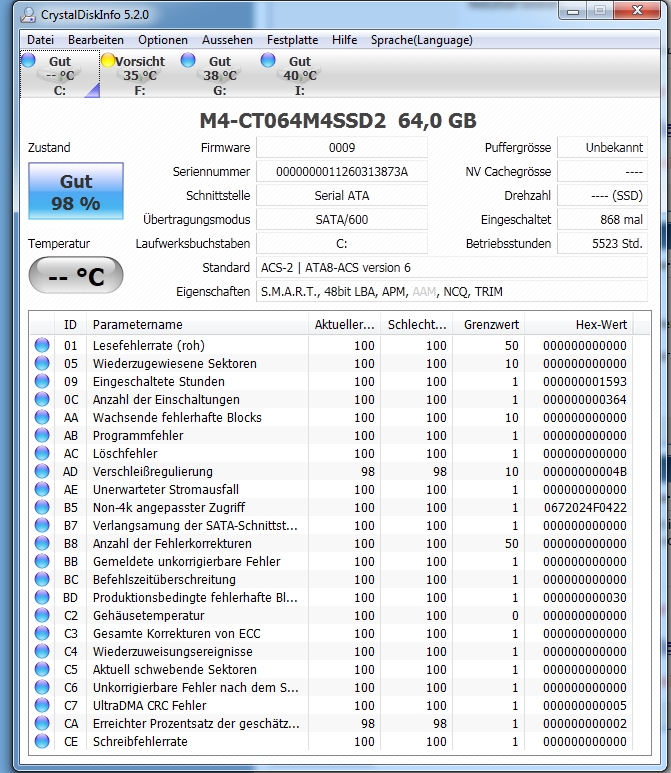Click status icon for Non-4k angepasster Zugriff
The width and height of the screenshot is (671, 773).
tap(42, 507)
